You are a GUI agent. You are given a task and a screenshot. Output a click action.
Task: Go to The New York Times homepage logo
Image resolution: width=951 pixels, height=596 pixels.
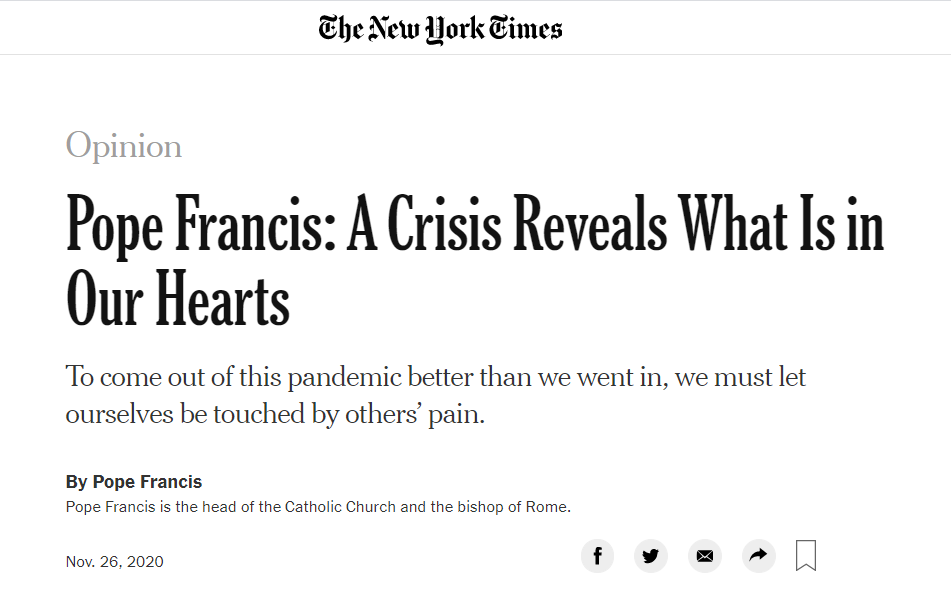[440, 28]
